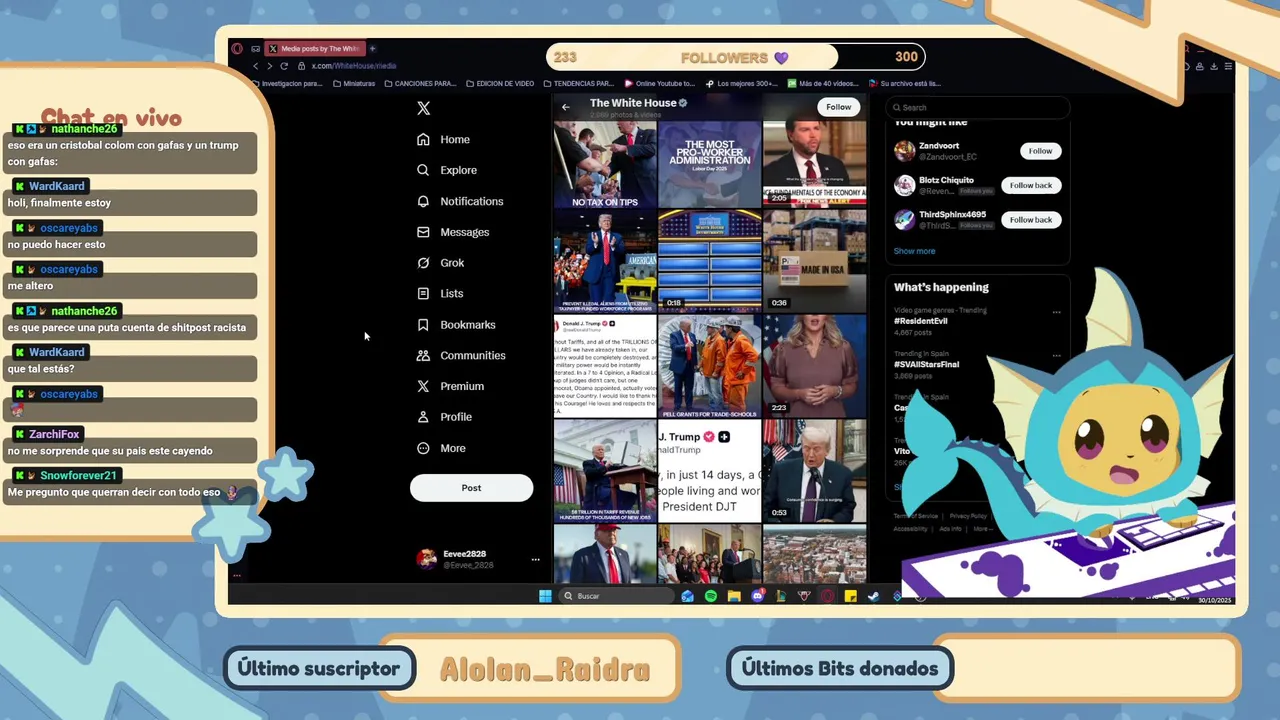The width and height of the screenshot is (1280, 720).
Task: Open the TENDENCIAS PAR... bookmark folder
Action: (x=578, y=84)
